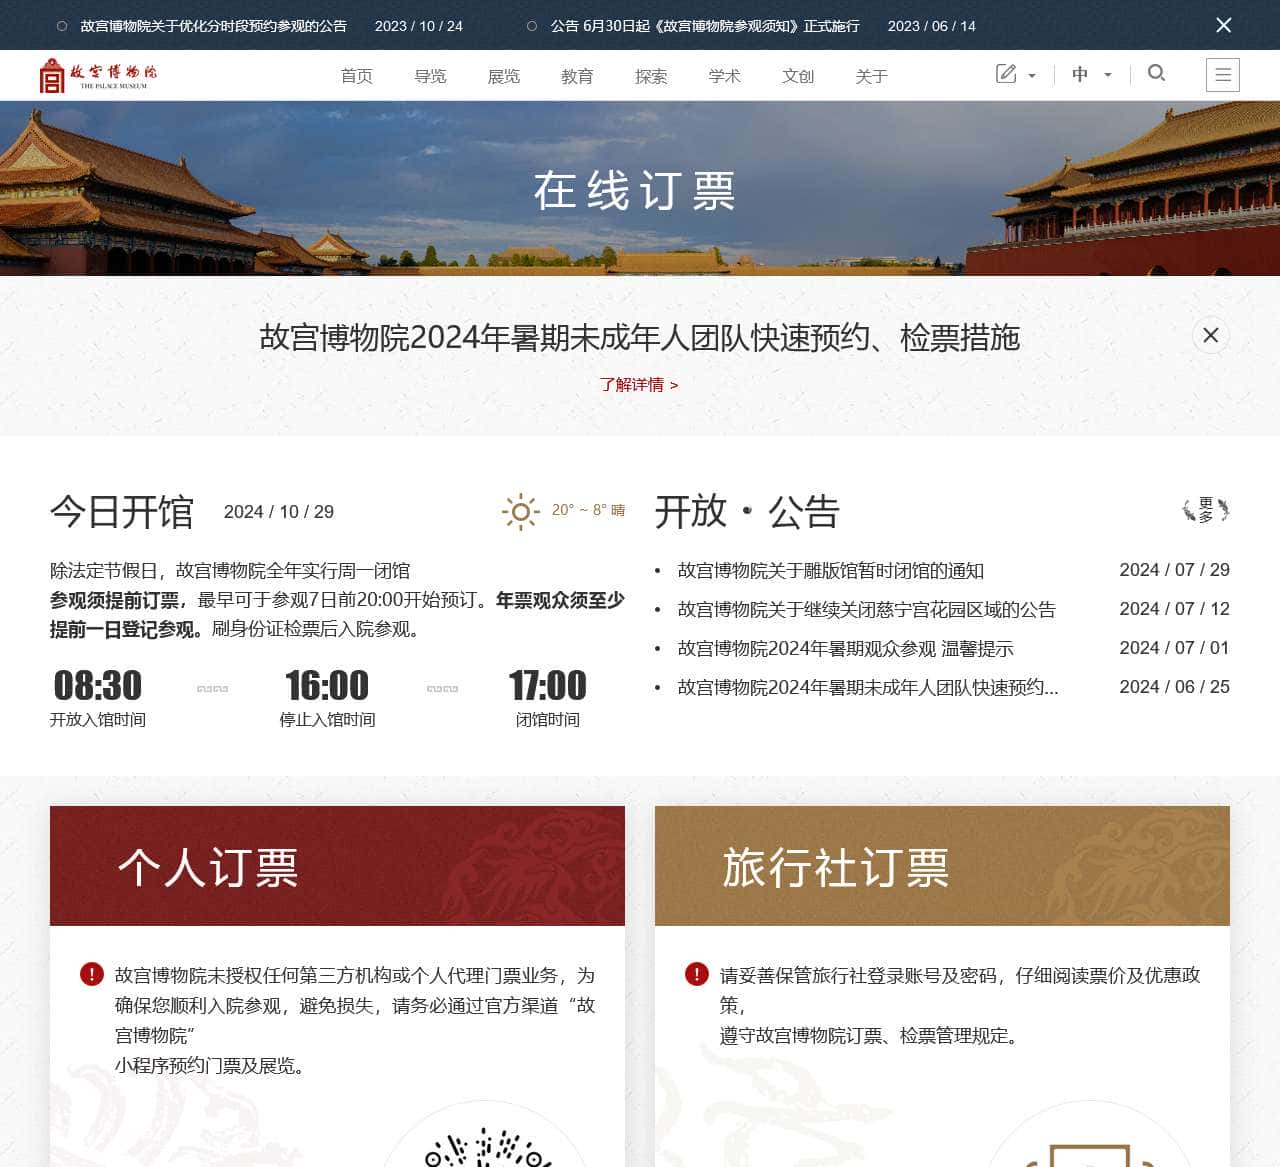Screen dimensions: 1280x1167
Task: Open the 教育 menu item
Action: (x=577, y=76)
